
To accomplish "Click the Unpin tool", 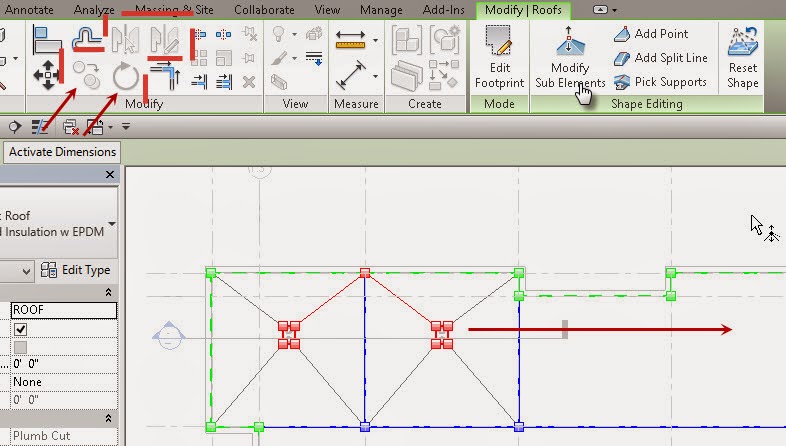I will [249, 34].
